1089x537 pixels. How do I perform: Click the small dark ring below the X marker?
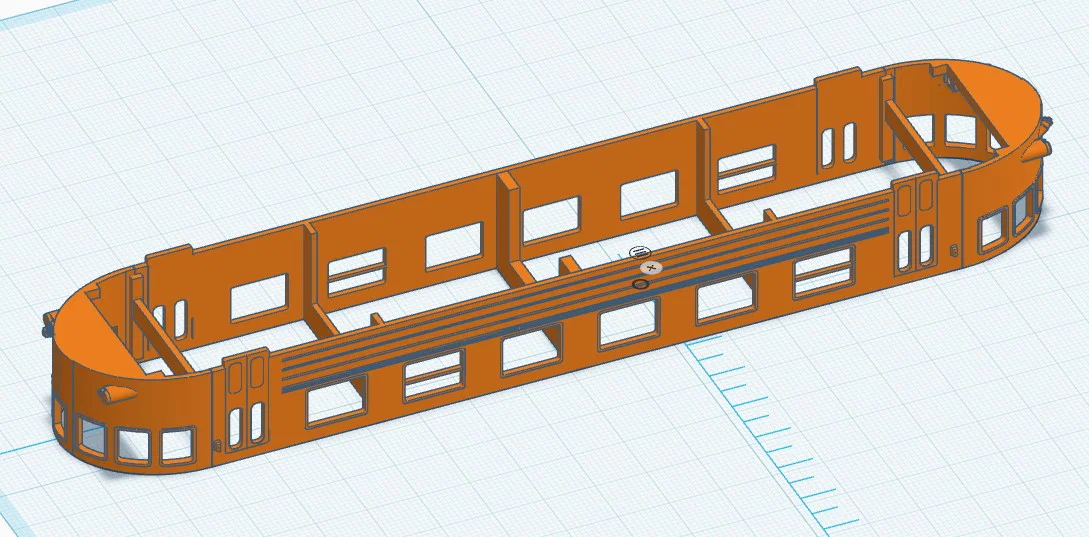[x=641, y=283]
